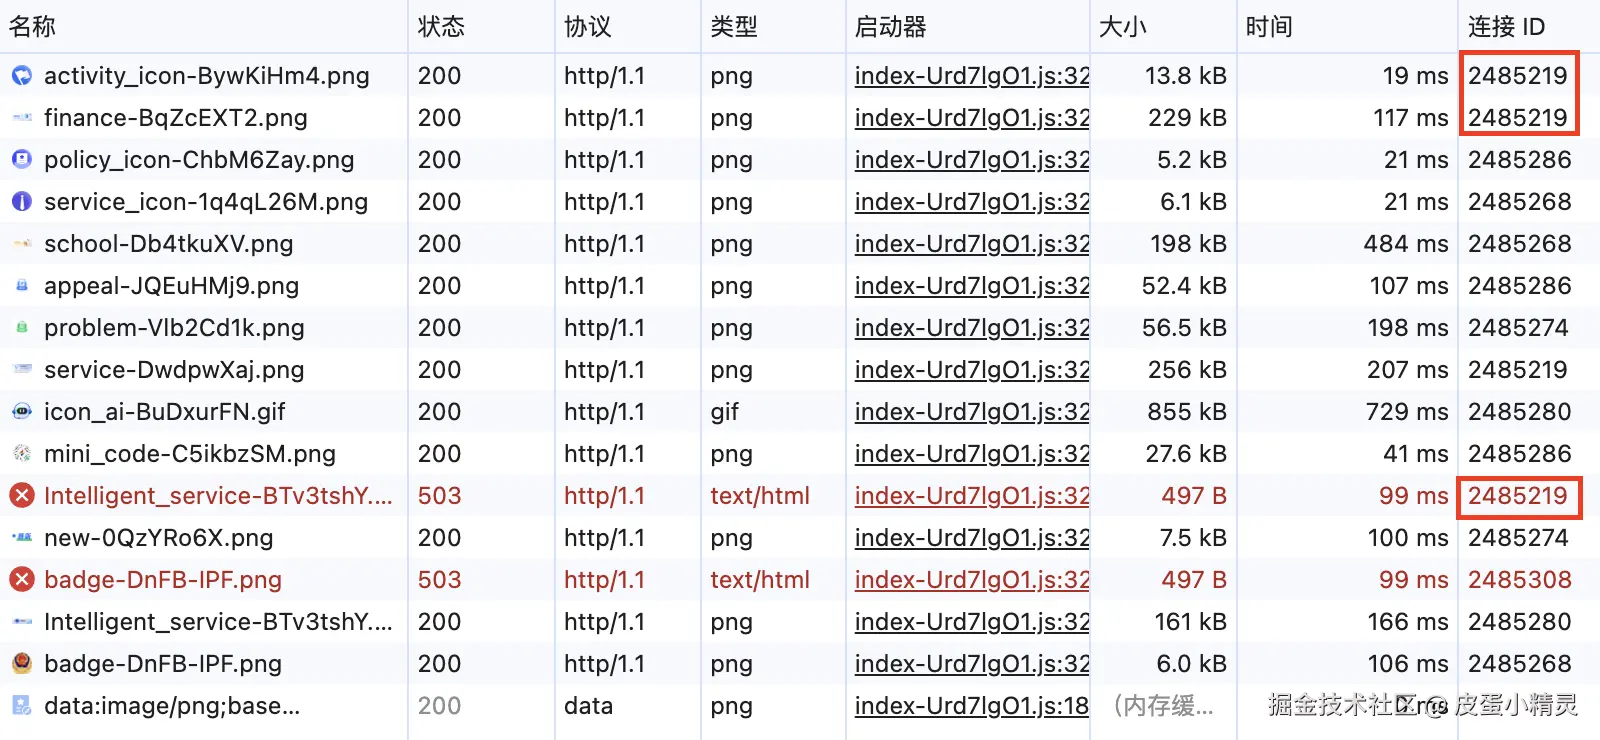Viewport: 1600px width, 740px height.
Task: Select the data:image/png;base request name
Action: pos(172,706)
